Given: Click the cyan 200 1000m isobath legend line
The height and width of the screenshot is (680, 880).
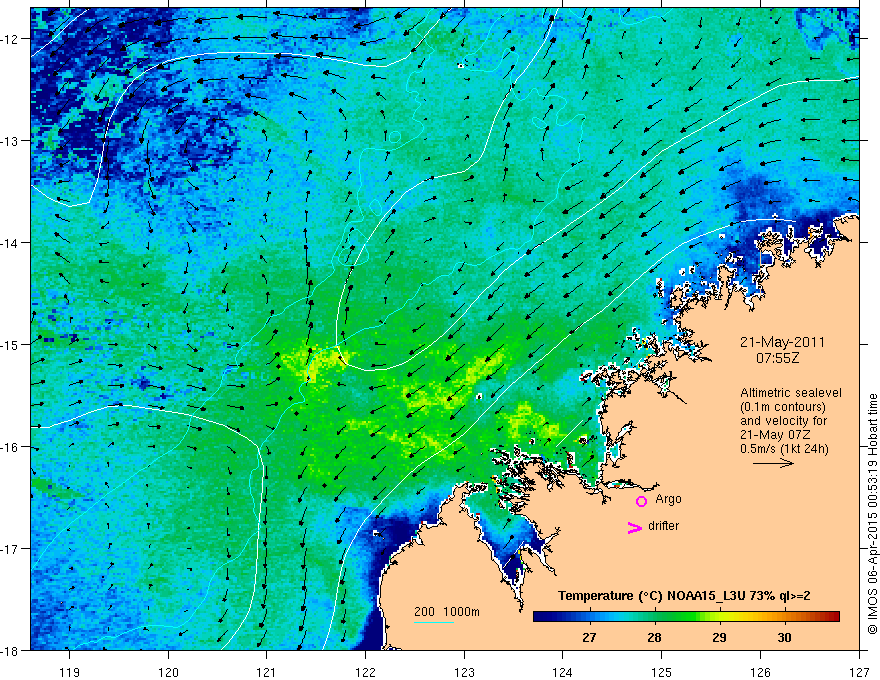Looking at the screenshot, I should (434, 622).
